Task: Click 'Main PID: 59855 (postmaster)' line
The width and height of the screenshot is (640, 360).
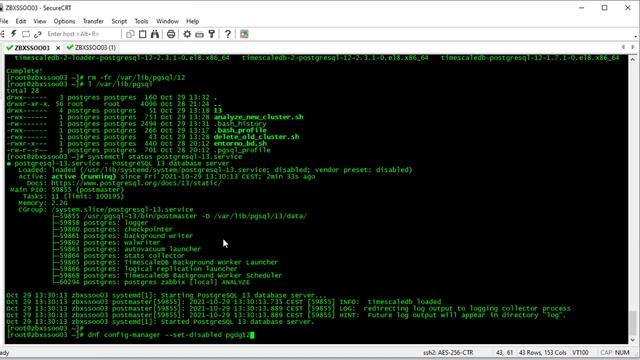Action: click(x=67, y=189)
